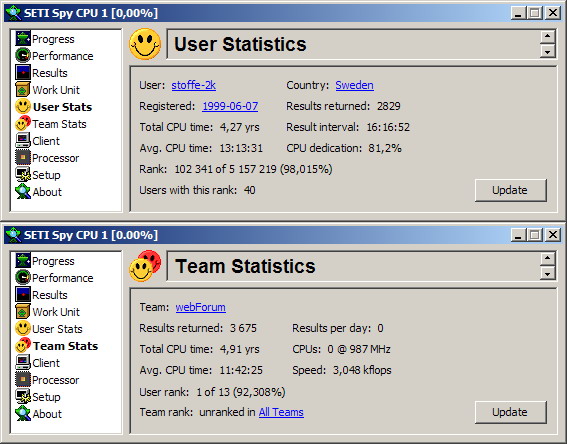567x444 pixels.
Task: Click User Stats smiley icon in Team Statistics sidebar
Action: point(23,329)
